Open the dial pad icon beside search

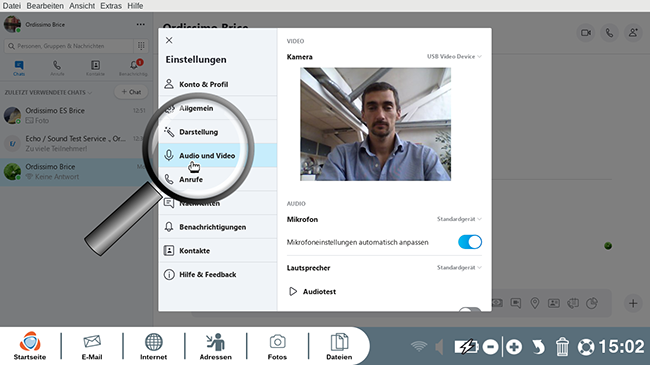141,46
